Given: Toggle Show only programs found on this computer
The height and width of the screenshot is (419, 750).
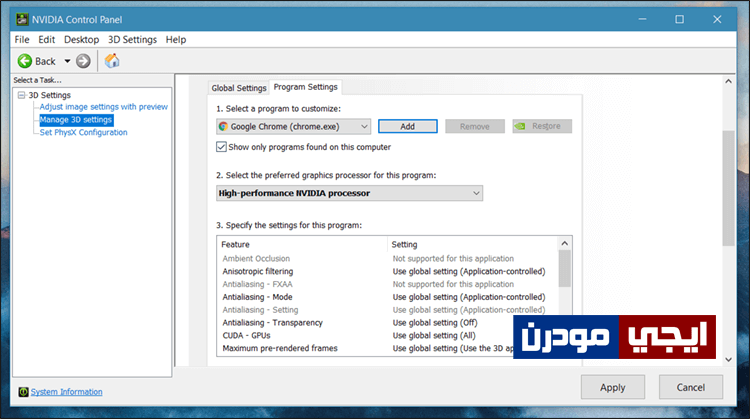Looking at the screenshot, I should (221, 147).
